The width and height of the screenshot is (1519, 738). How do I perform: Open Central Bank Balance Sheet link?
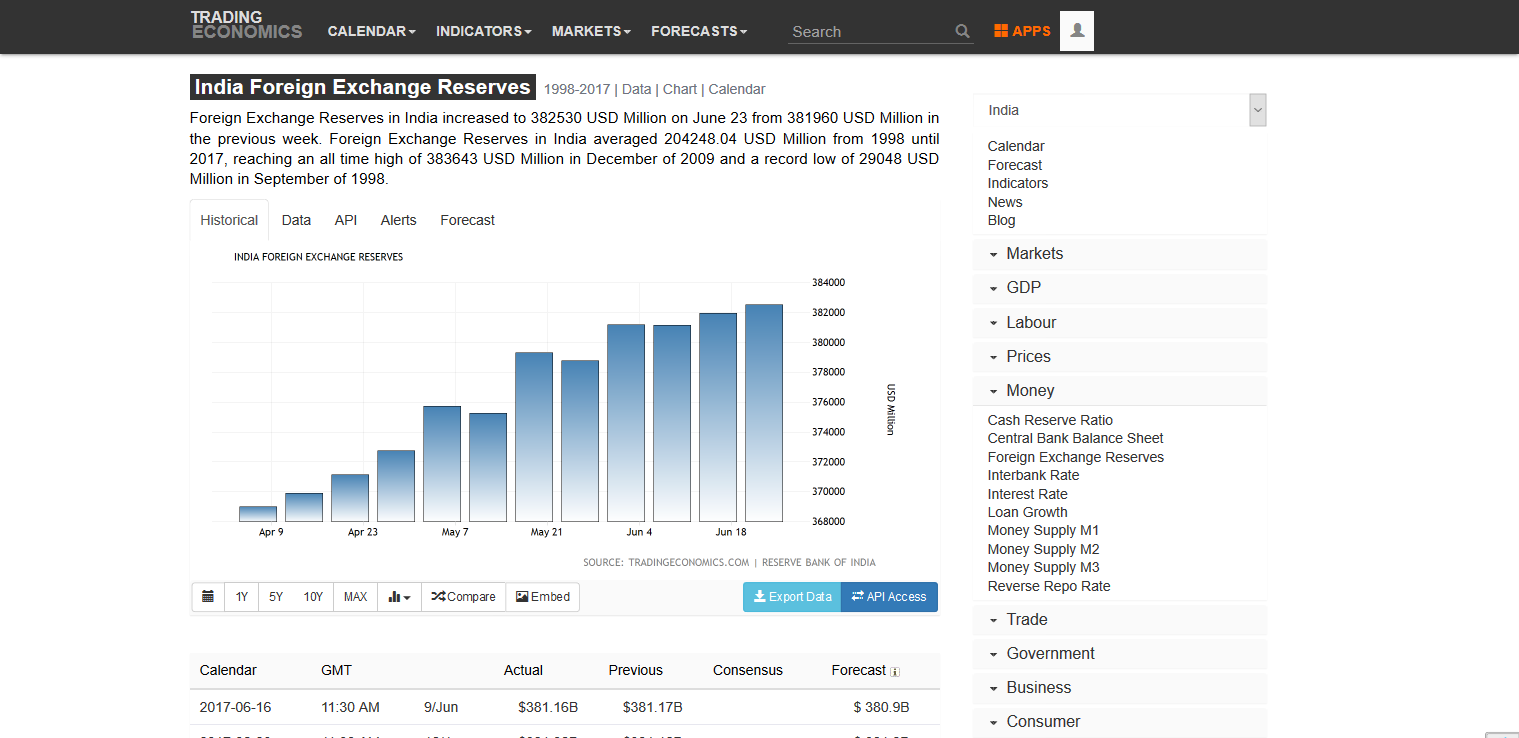[x=1075, y=438]
